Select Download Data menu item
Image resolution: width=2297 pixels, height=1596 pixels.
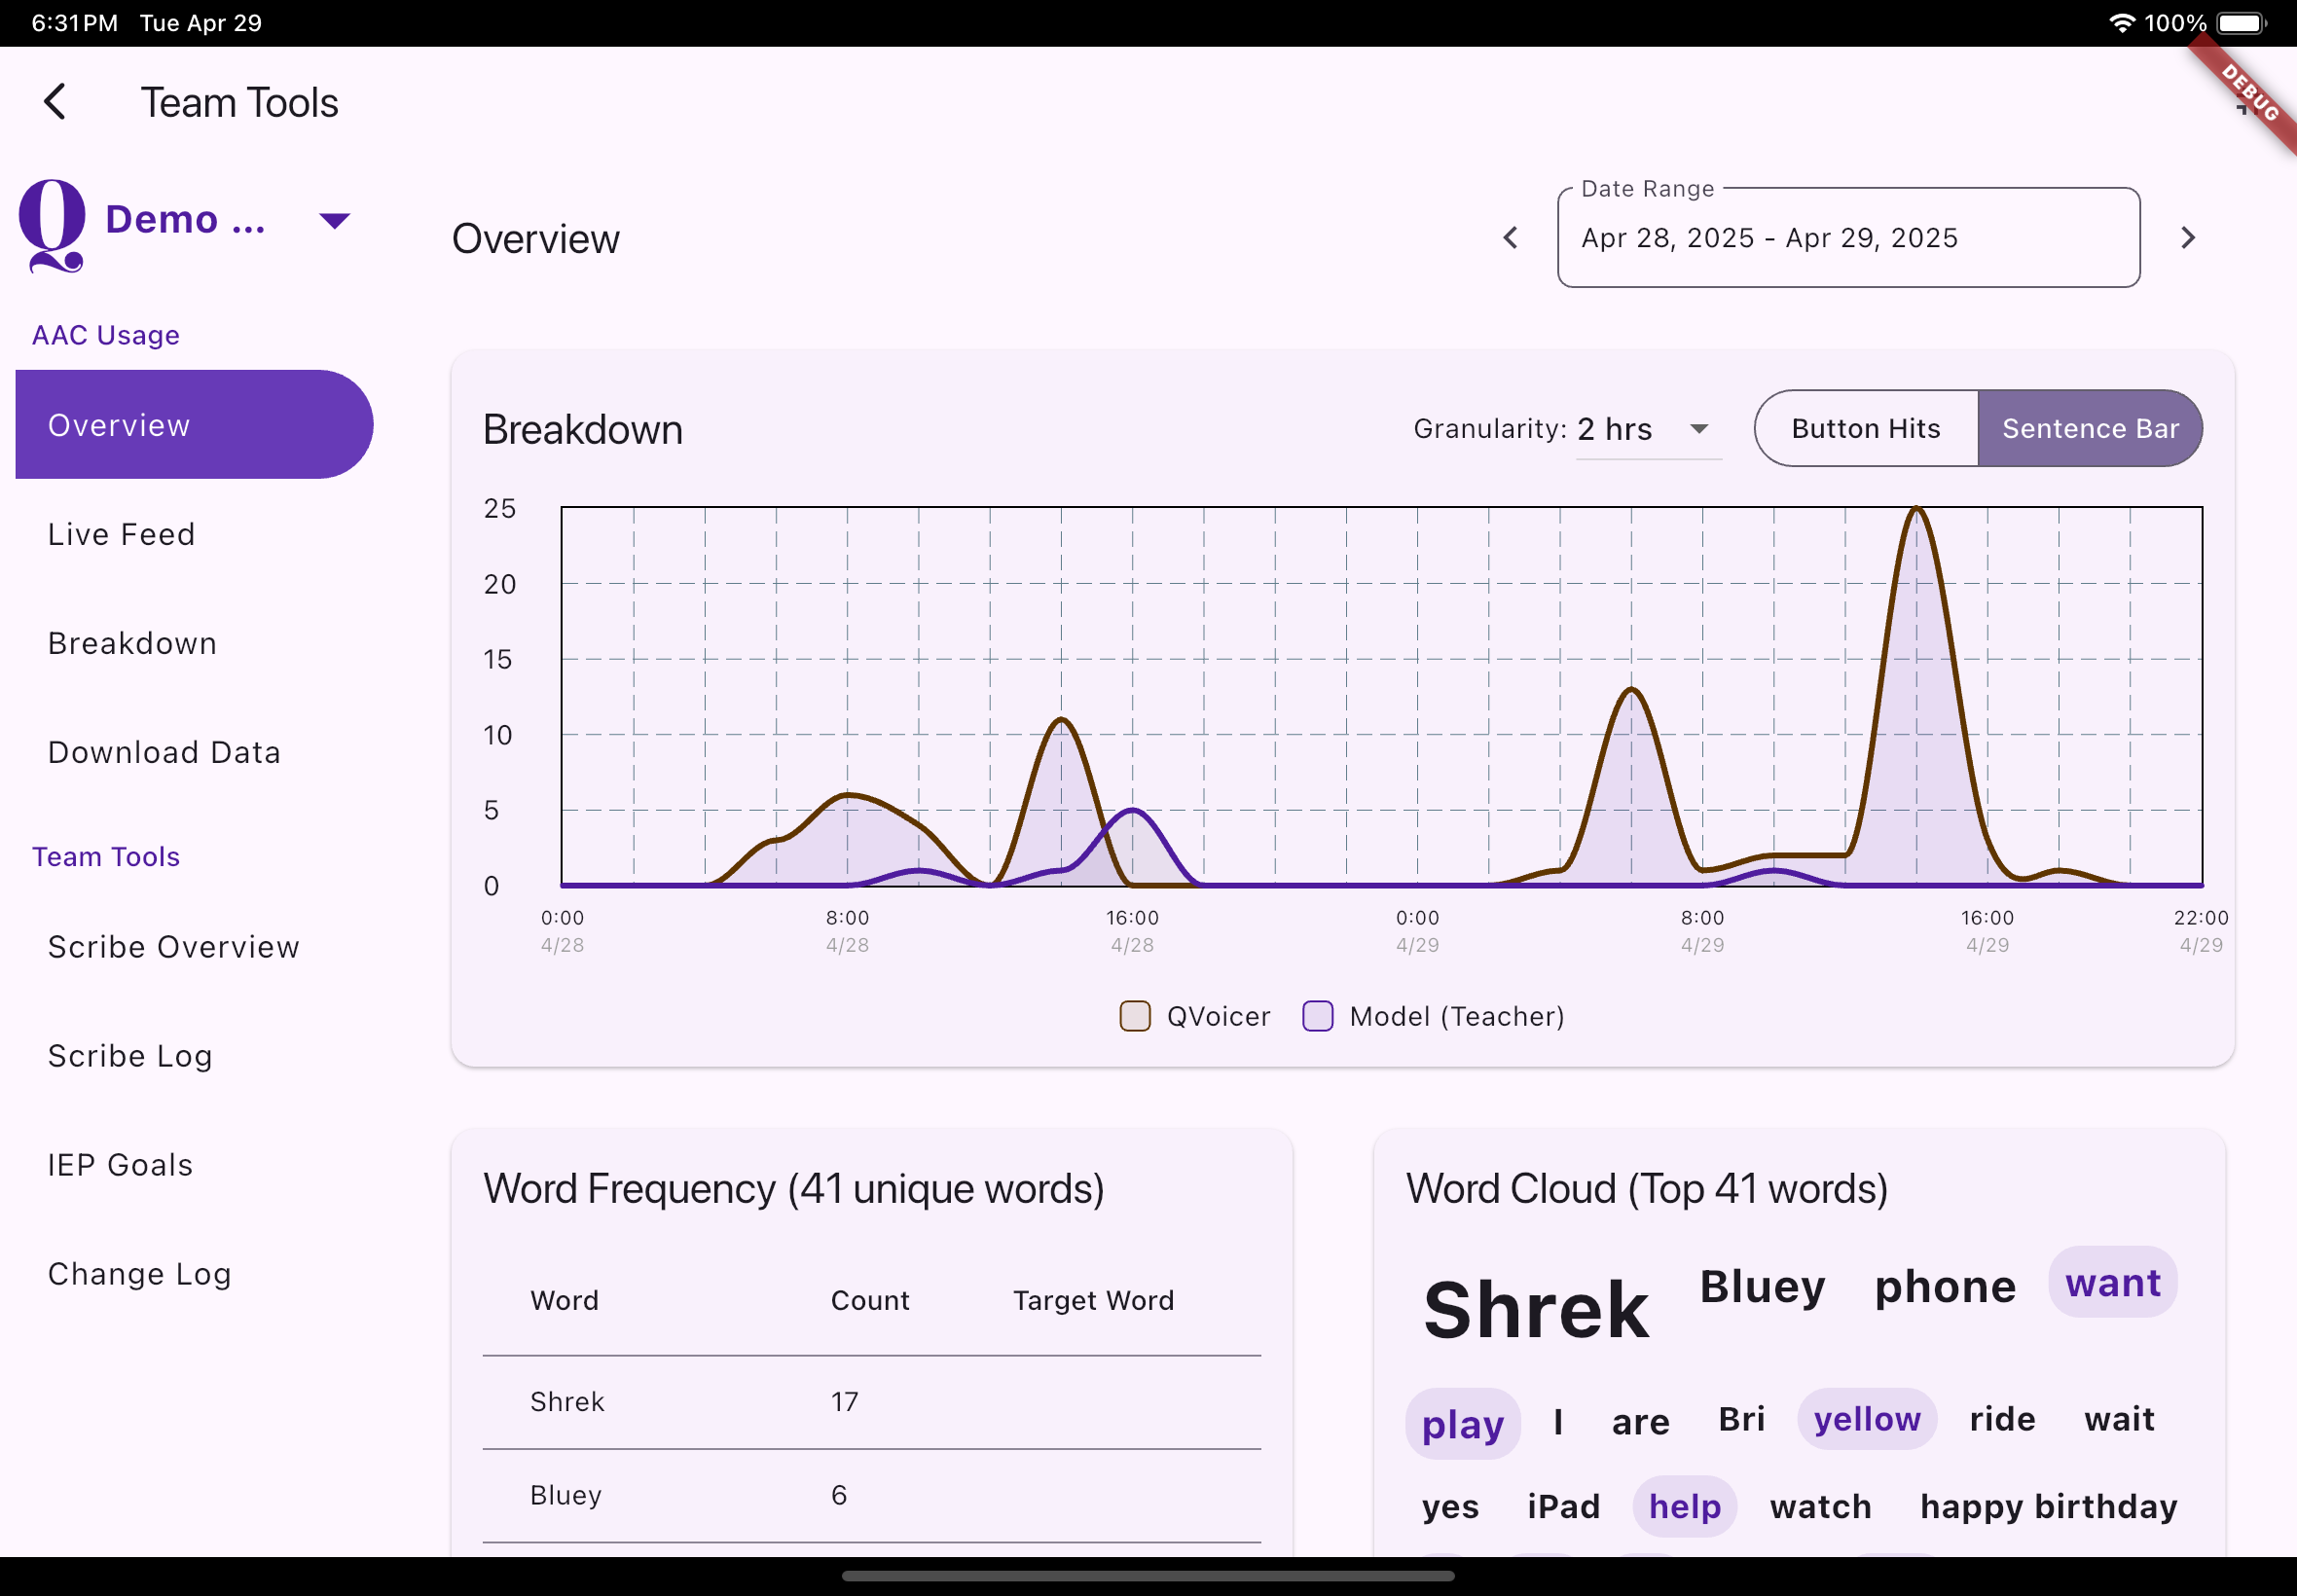[164, 752]
